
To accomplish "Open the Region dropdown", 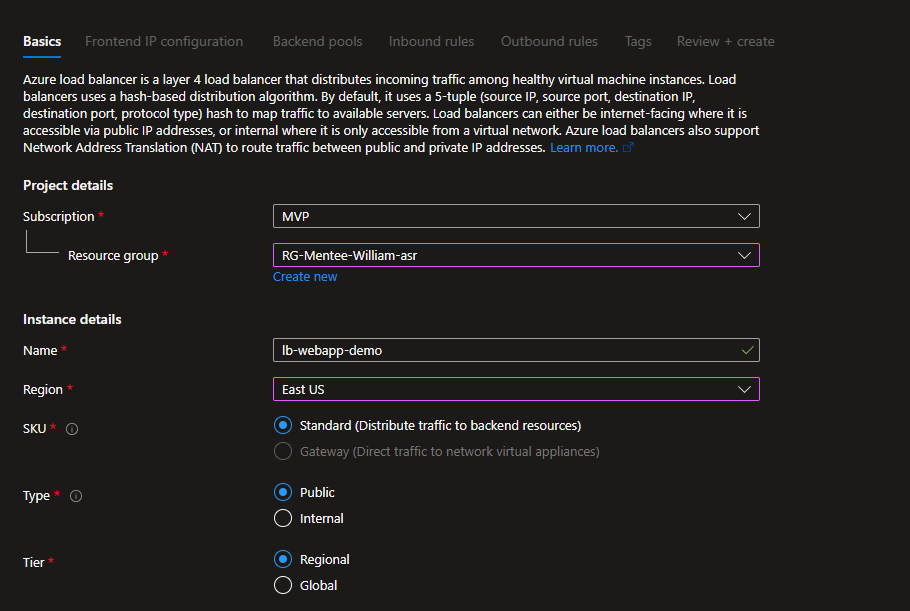I will (515, 389).
